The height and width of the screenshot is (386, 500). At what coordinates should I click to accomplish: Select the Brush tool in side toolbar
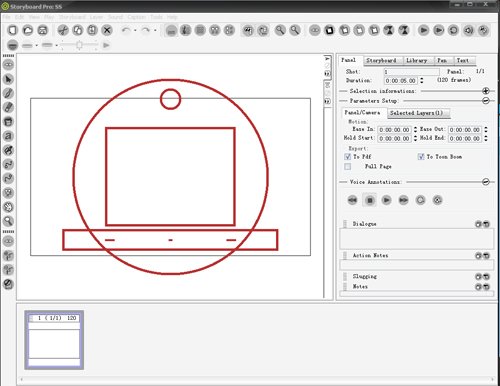point(8,93)
